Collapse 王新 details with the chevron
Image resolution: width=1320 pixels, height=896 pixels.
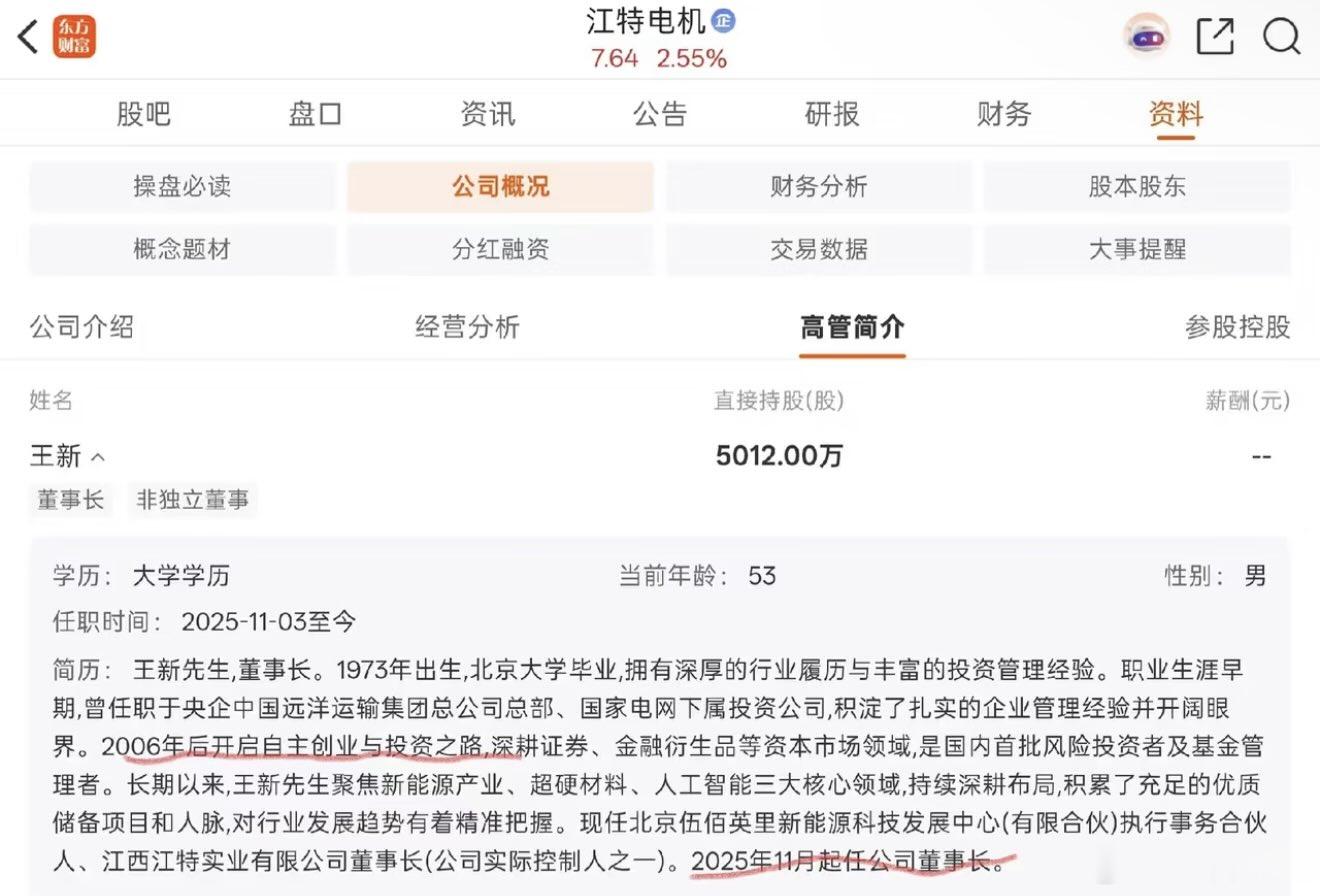tap(98, 457)
